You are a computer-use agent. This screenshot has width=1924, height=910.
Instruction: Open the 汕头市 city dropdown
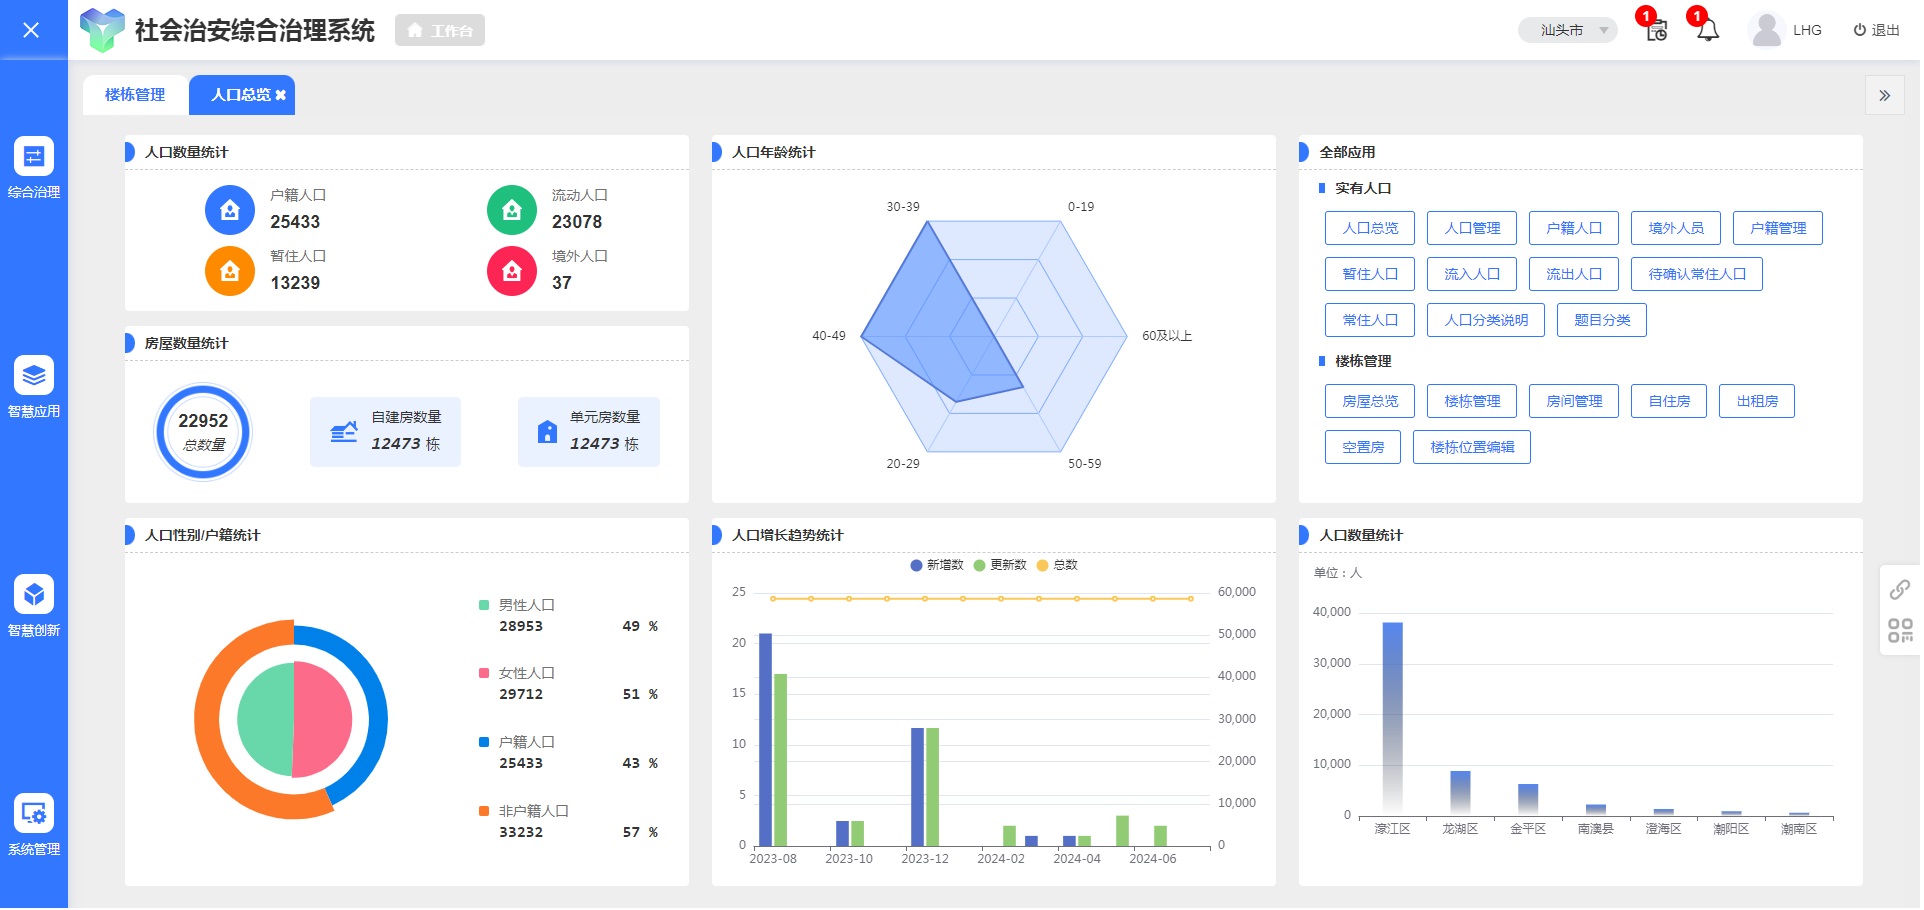click(x=1567, y=30)
